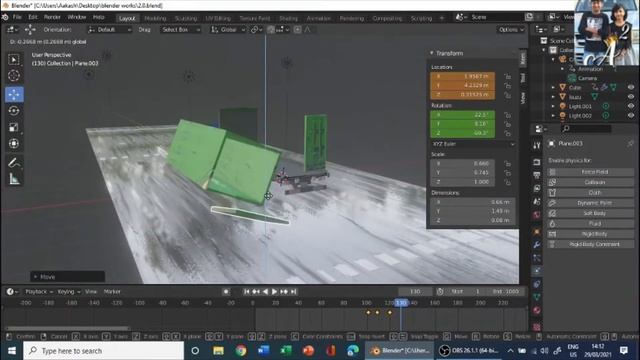Enable Force Field physics
The height and width of the screenshot is (360, 640).
[x=591, y=172]
